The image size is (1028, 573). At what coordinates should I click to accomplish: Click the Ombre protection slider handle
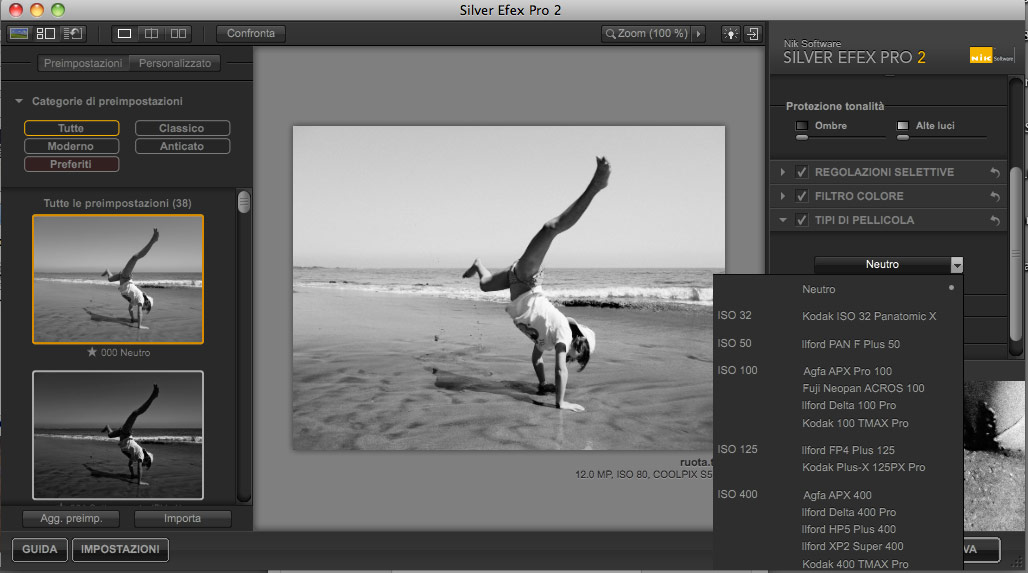[802, 138]
